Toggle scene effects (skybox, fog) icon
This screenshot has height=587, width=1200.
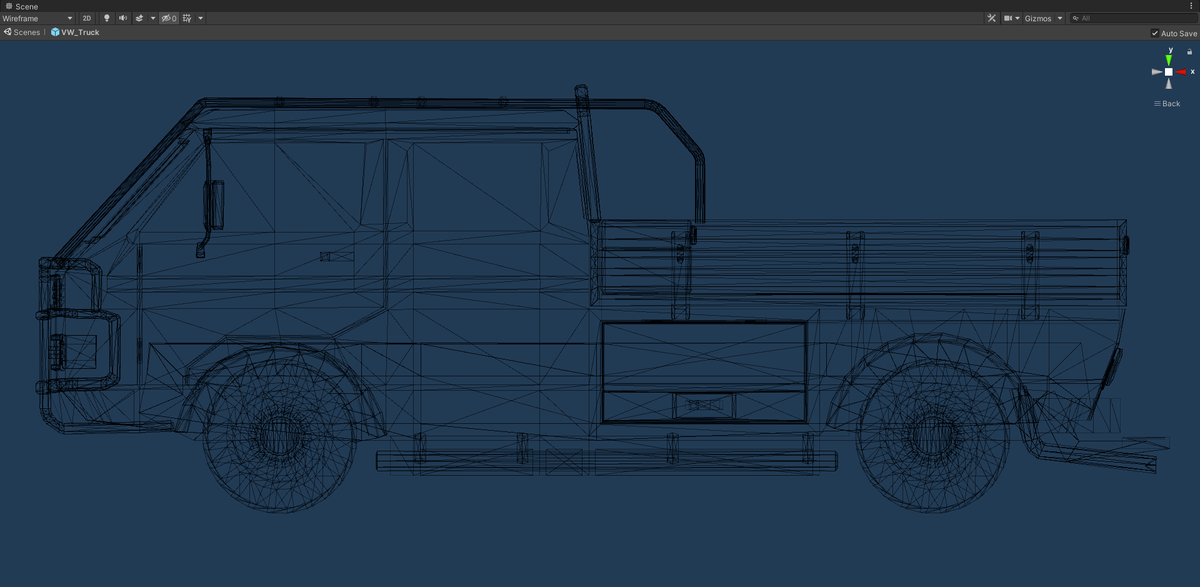coord(140,18)
